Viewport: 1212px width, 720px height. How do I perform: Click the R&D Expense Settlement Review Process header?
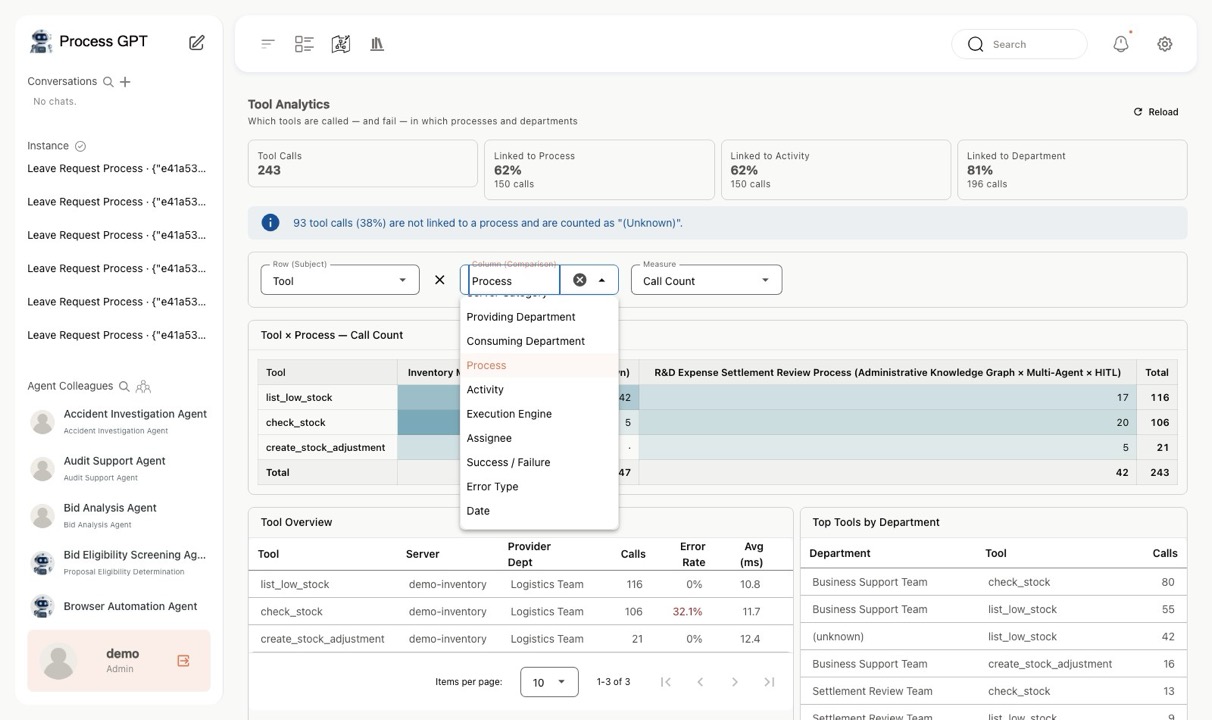tap(887, 372)
